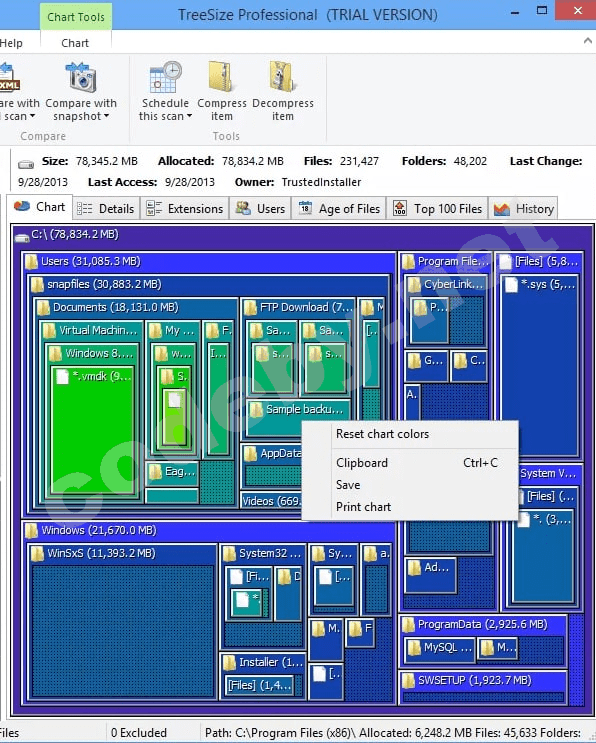
Task: Click the Schedule this scan calendar icon
Action: click(x=165, y=77)
